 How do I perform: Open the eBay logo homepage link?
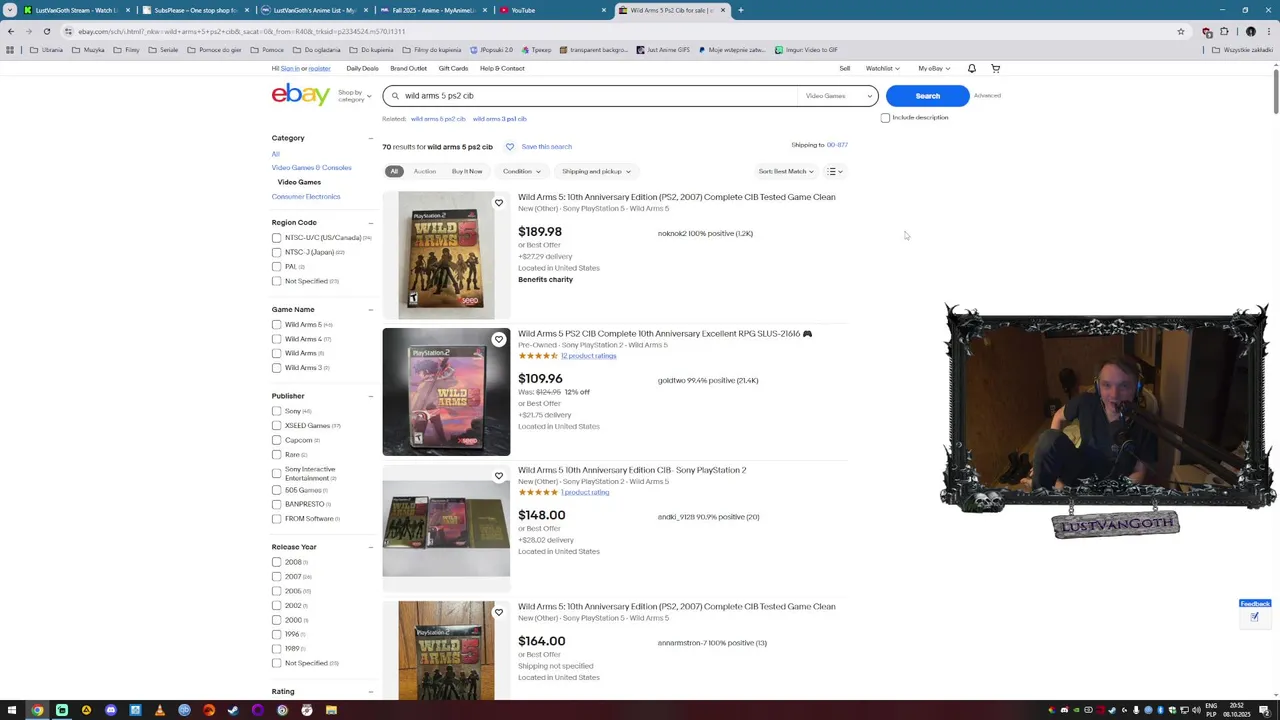300,95
